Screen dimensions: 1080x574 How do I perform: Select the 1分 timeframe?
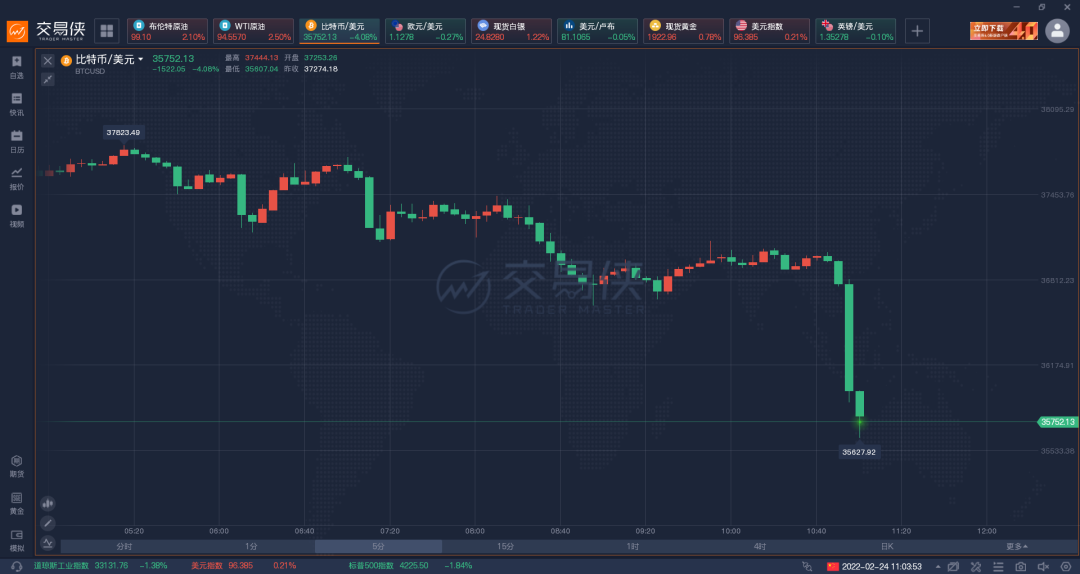(x=251, y=546)
